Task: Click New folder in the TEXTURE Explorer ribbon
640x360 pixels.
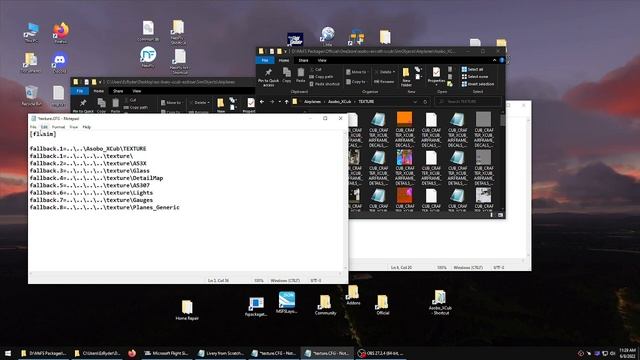Action: [406, 77]
